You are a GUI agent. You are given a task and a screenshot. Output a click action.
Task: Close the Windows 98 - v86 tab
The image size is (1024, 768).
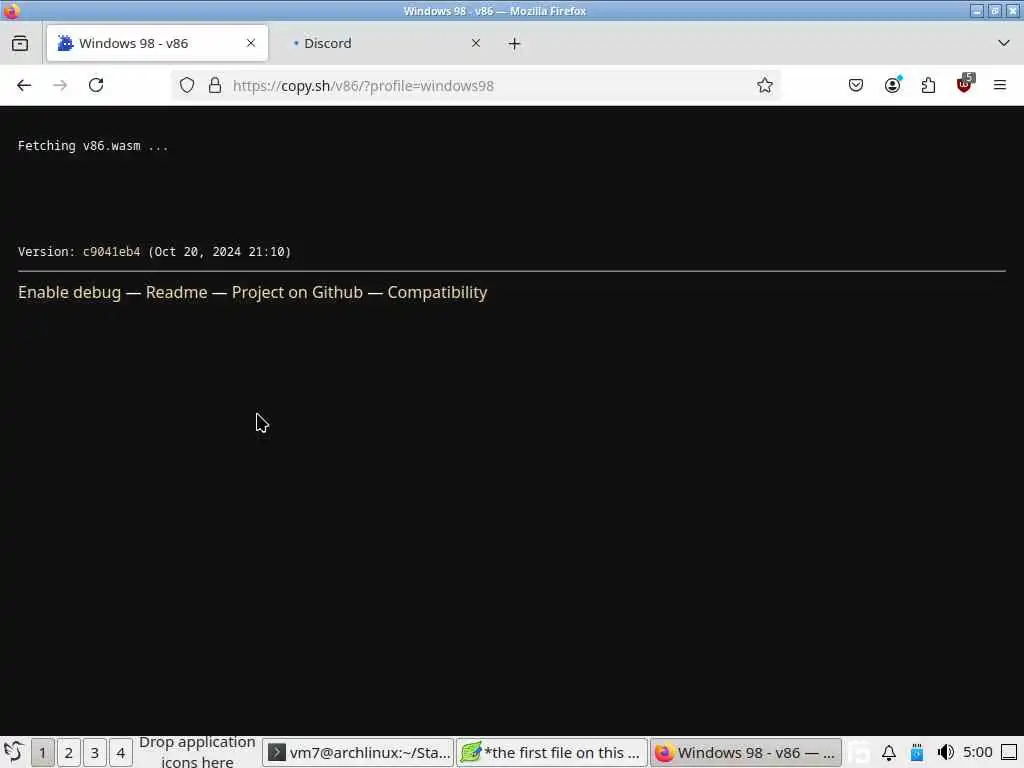pos(251,43)
